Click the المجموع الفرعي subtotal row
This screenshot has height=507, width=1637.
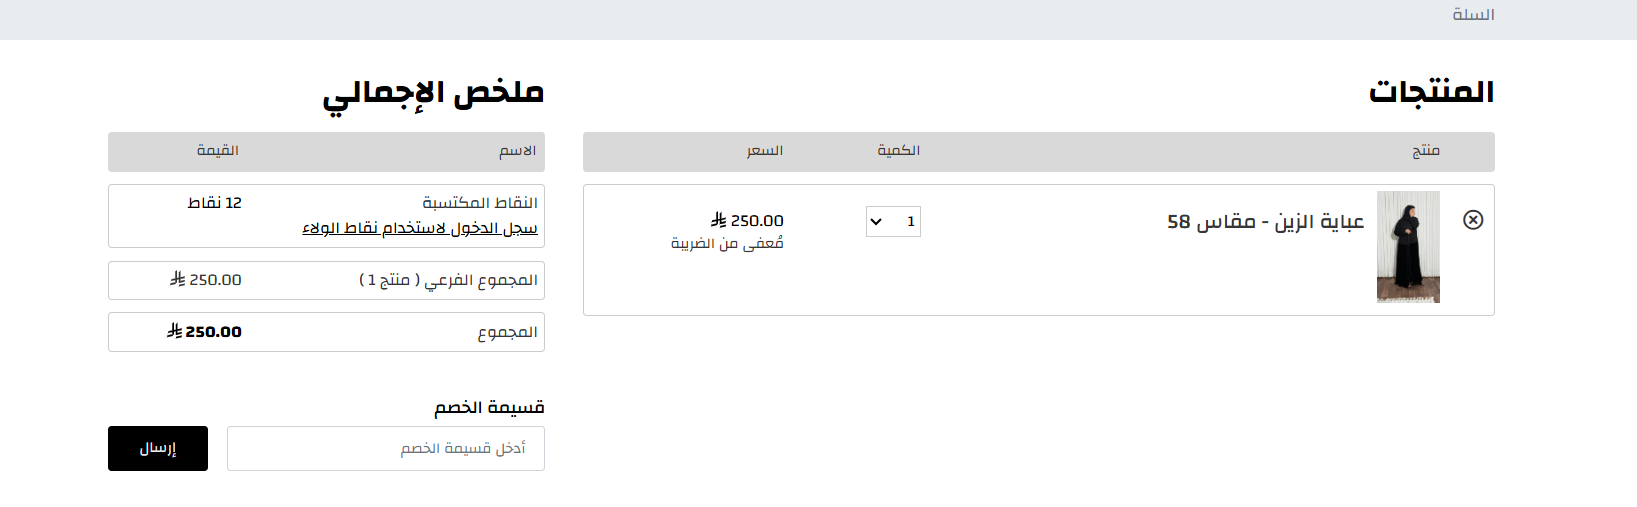(x=326, y=280)
